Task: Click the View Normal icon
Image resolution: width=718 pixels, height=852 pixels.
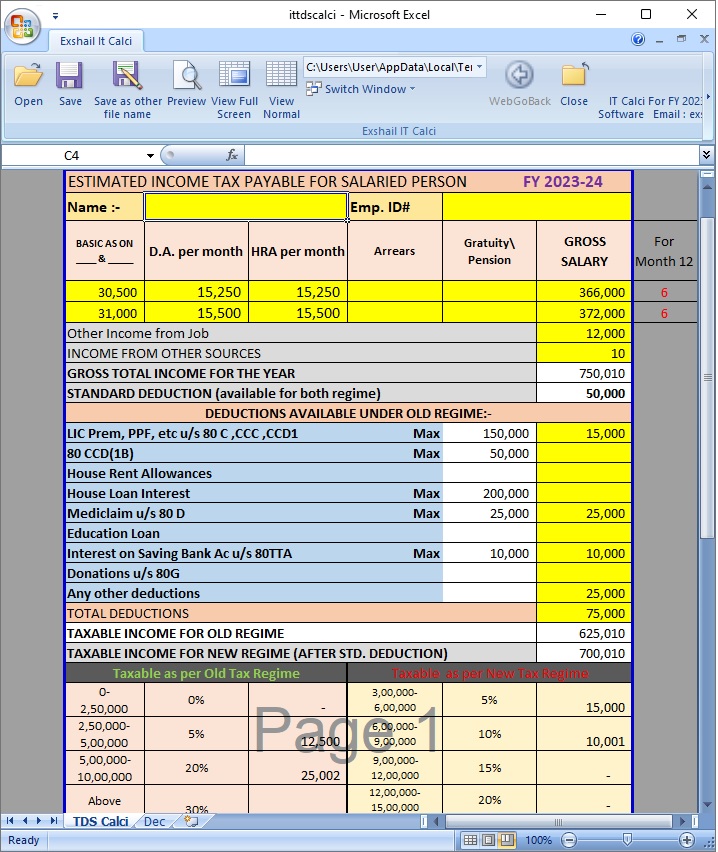Action: [x=281, y=77]
